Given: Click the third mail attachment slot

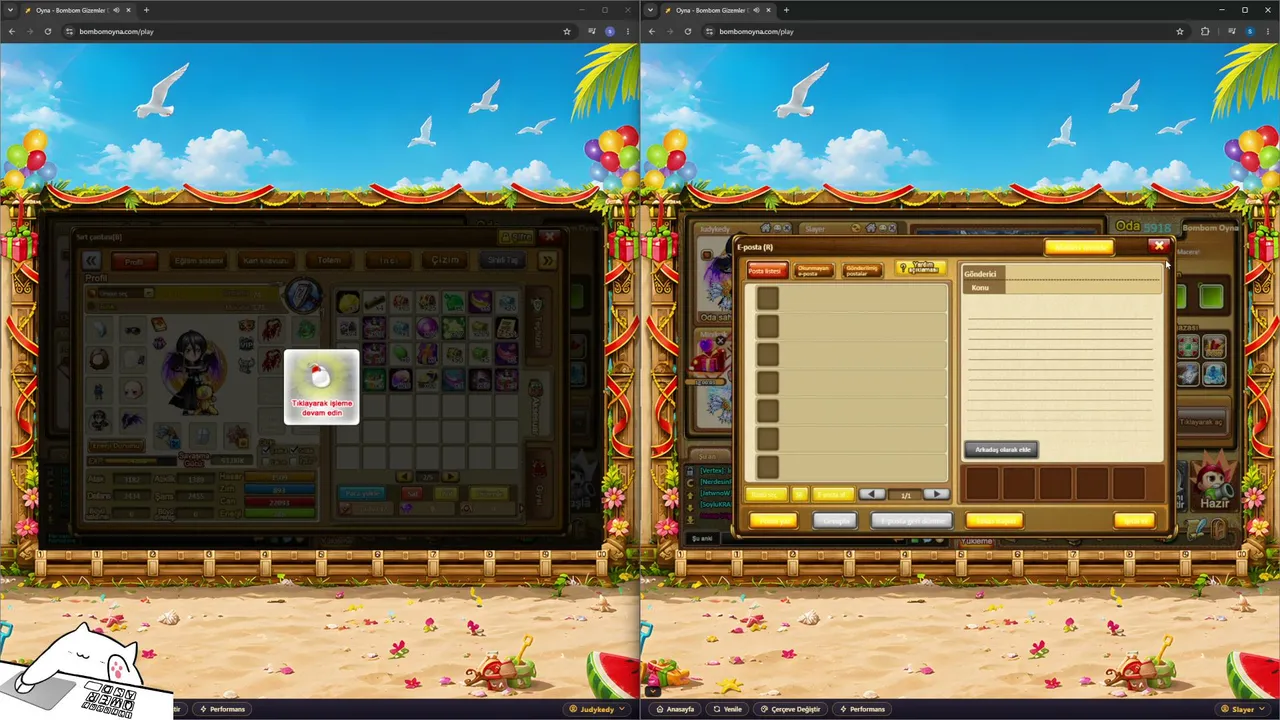Looking at the screenshot, I should (1056, 483).
